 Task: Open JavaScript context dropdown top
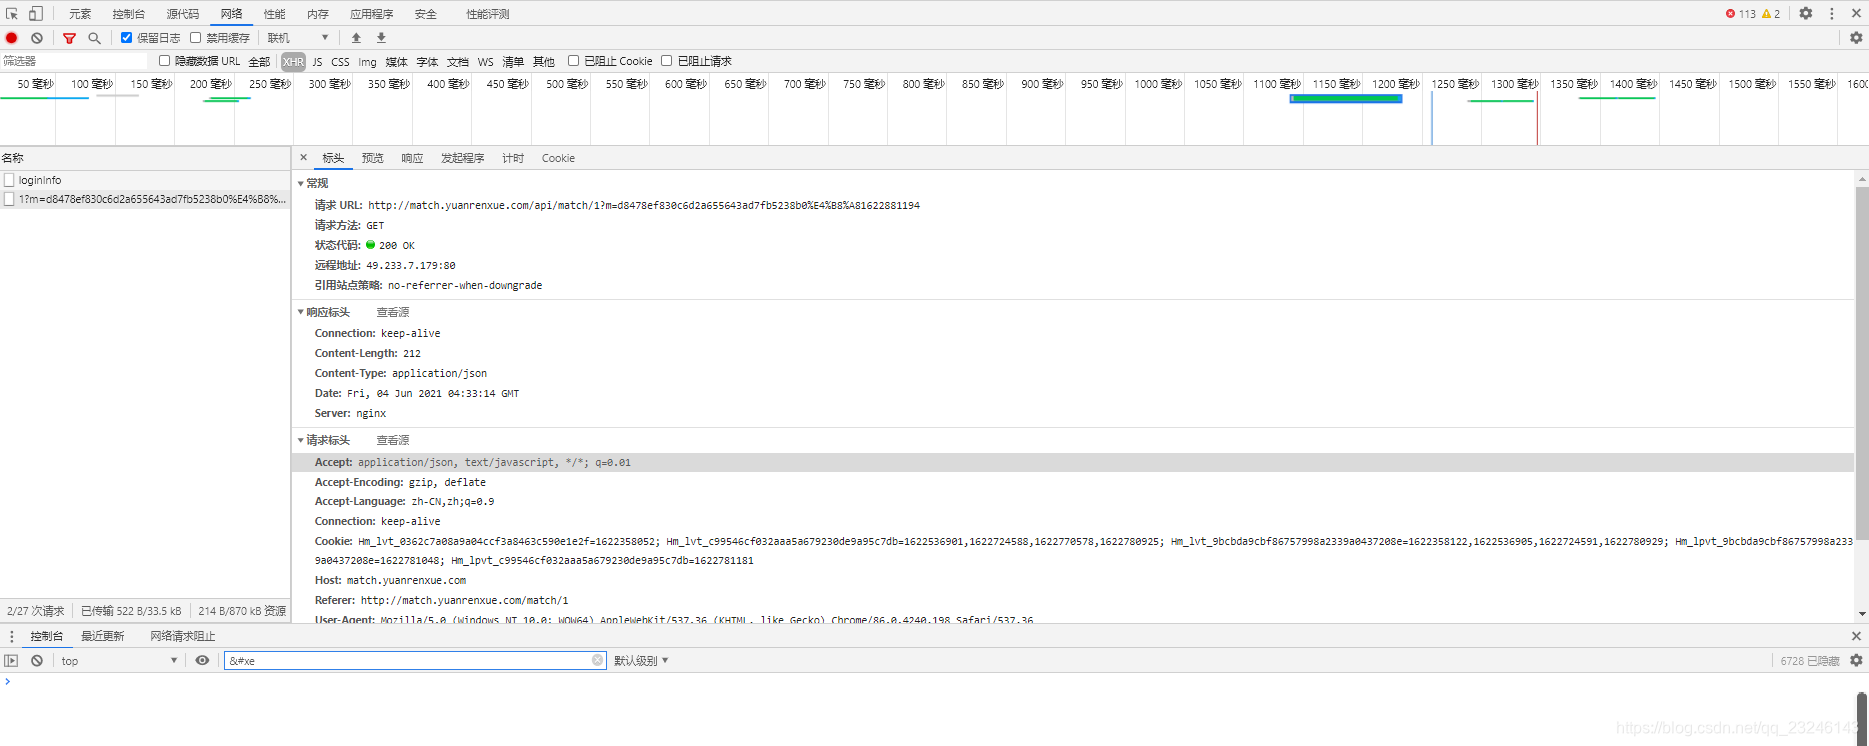(119, 661)
